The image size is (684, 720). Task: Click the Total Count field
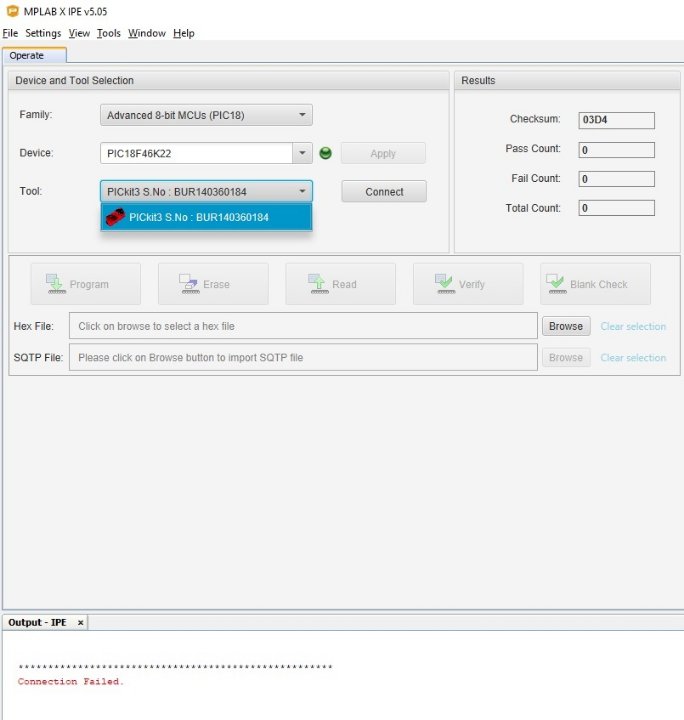pyautogui.click(x=617, y=208)
